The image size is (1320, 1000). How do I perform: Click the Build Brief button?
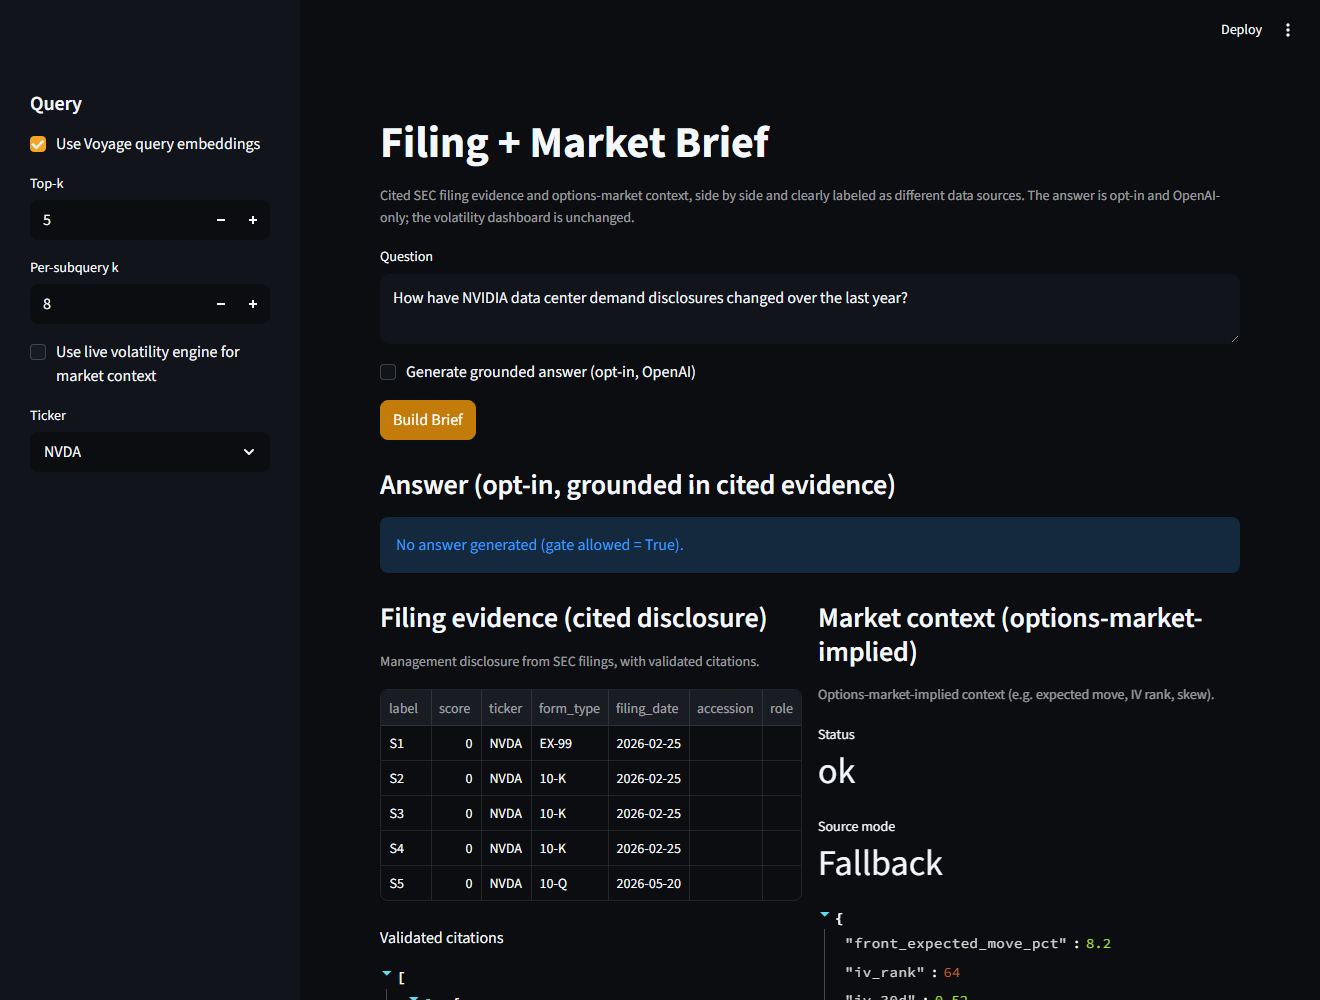pos(428,420)
